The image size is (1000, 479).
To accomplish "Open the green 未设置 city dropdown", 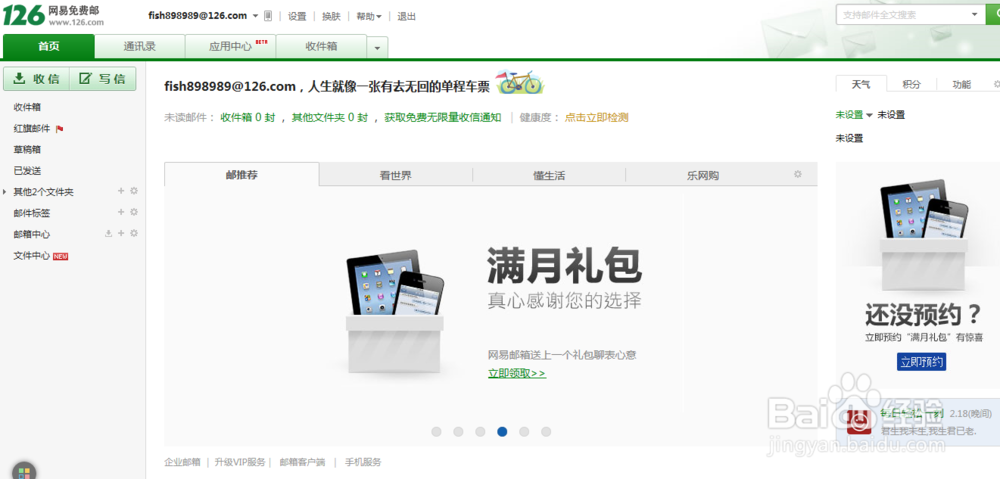I will (854, 115).
